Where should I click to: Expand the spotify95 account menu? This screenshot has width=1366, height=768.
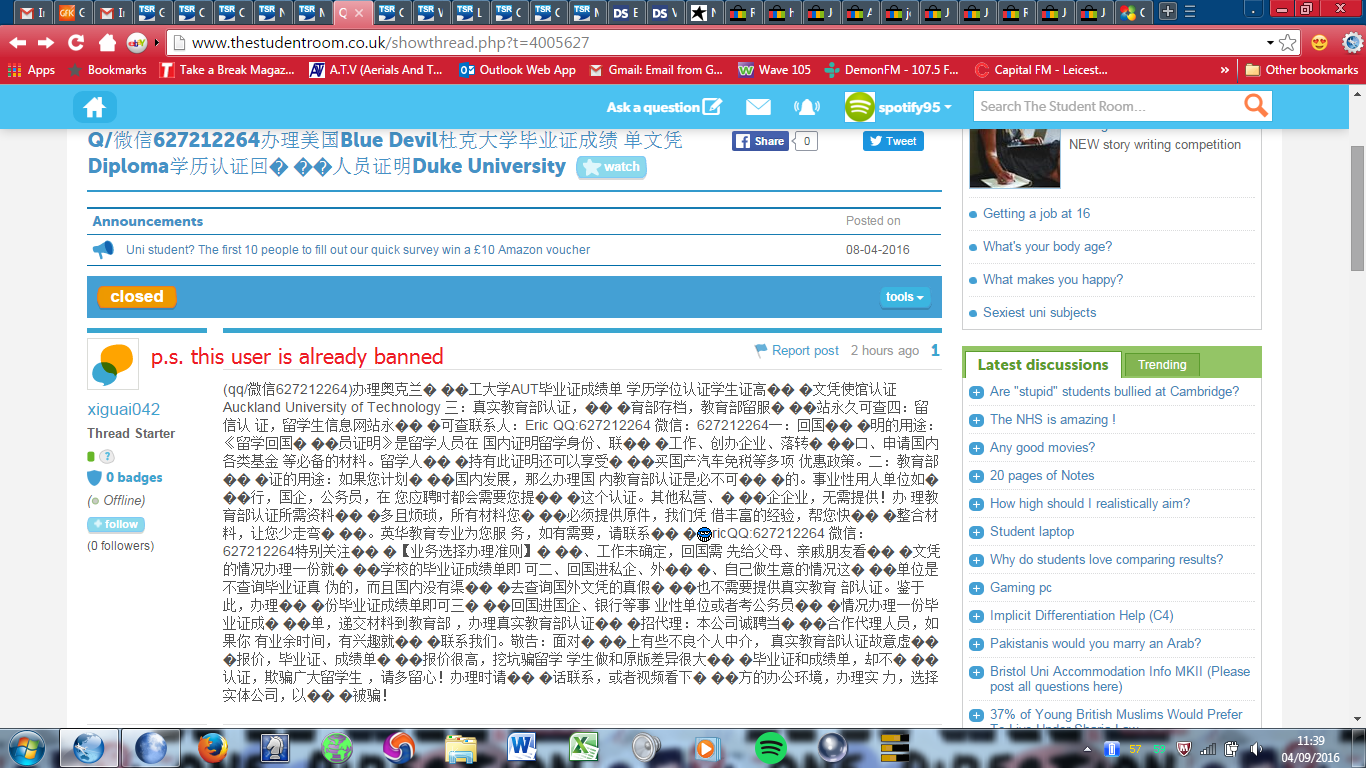(917, 106)
